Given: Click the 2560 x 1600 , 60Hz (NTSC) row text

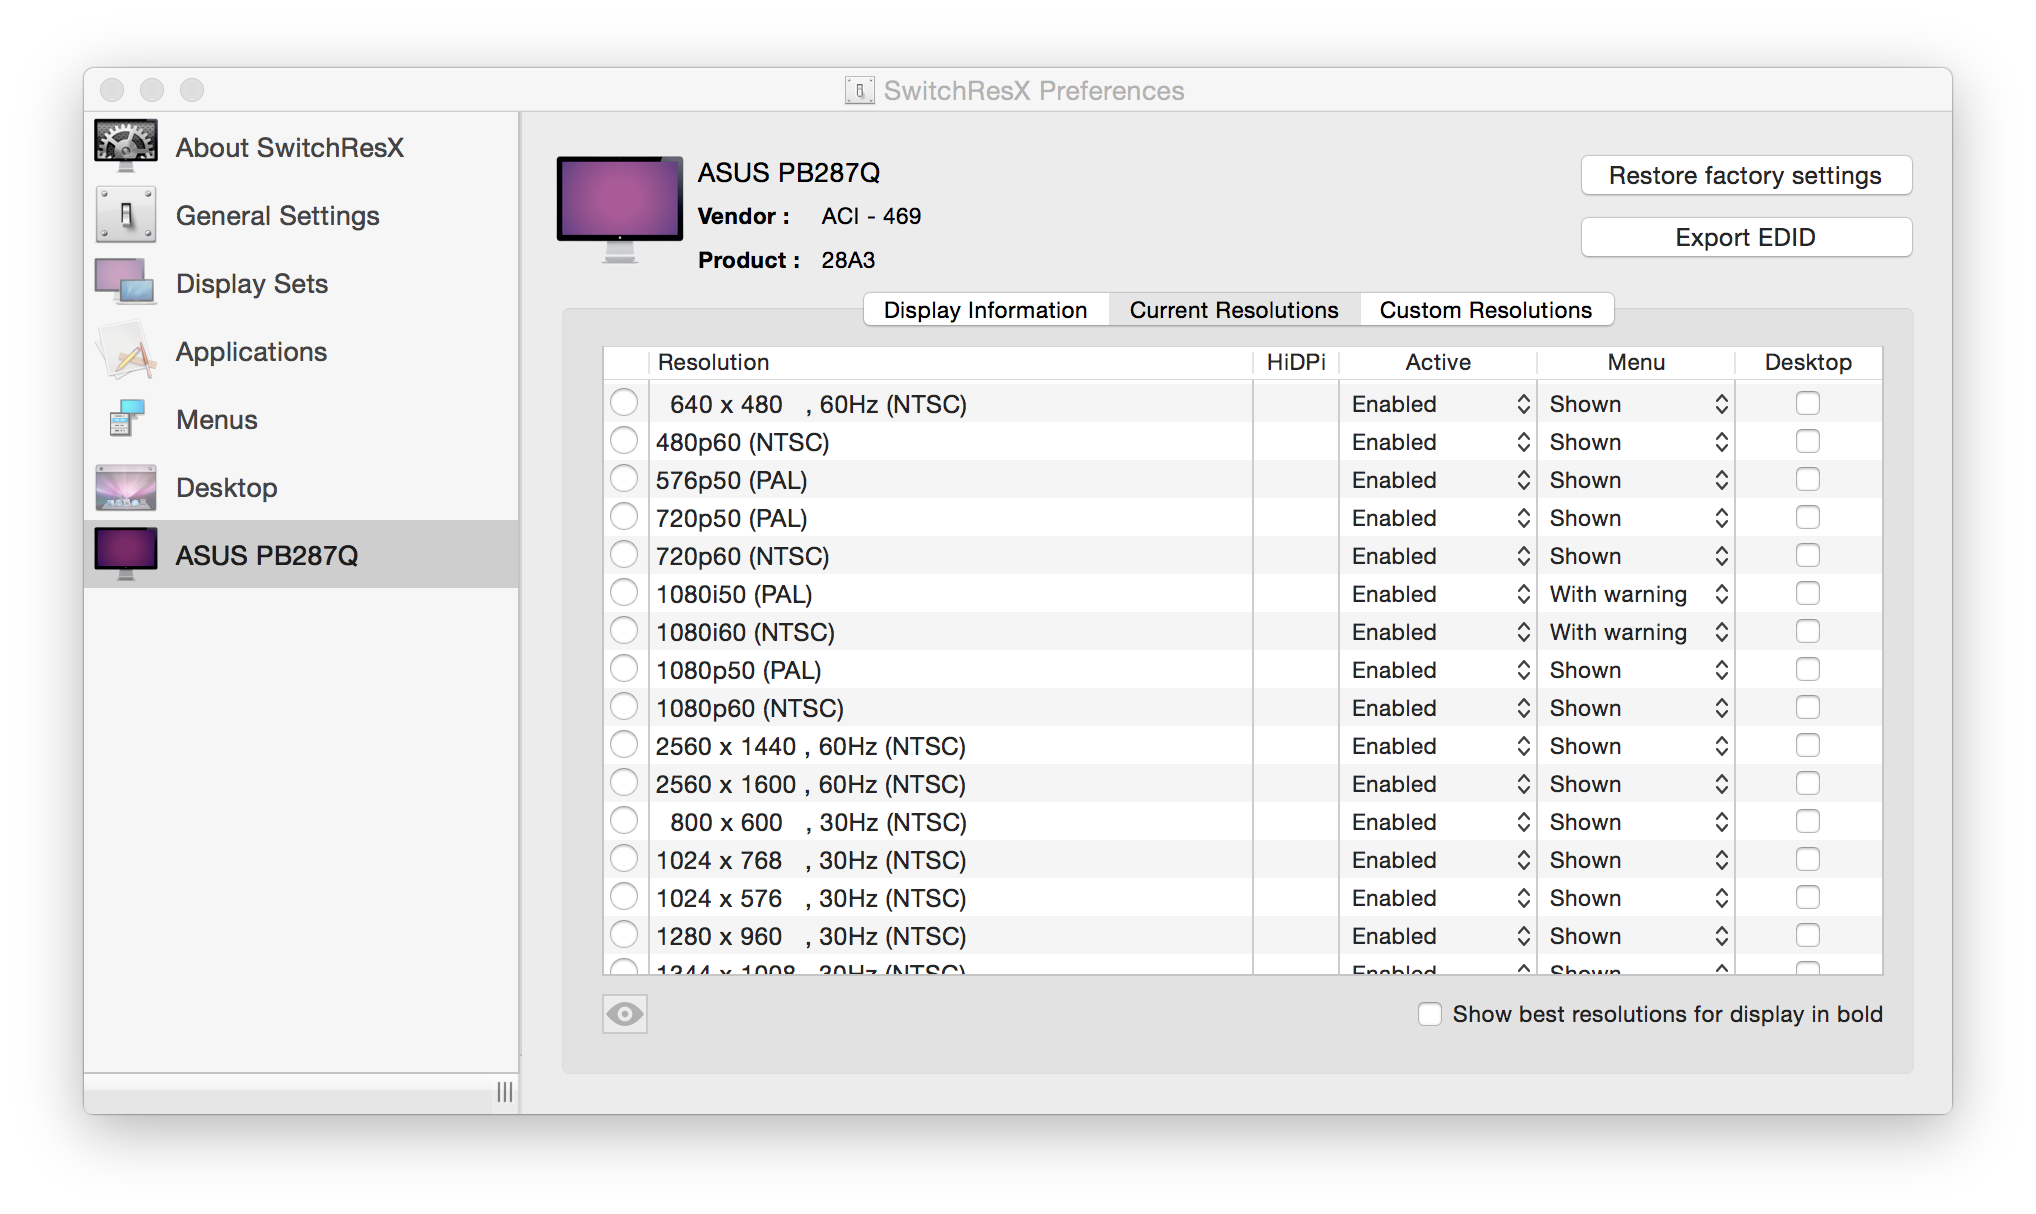Looking at the screenshot, I should [811, 784].
